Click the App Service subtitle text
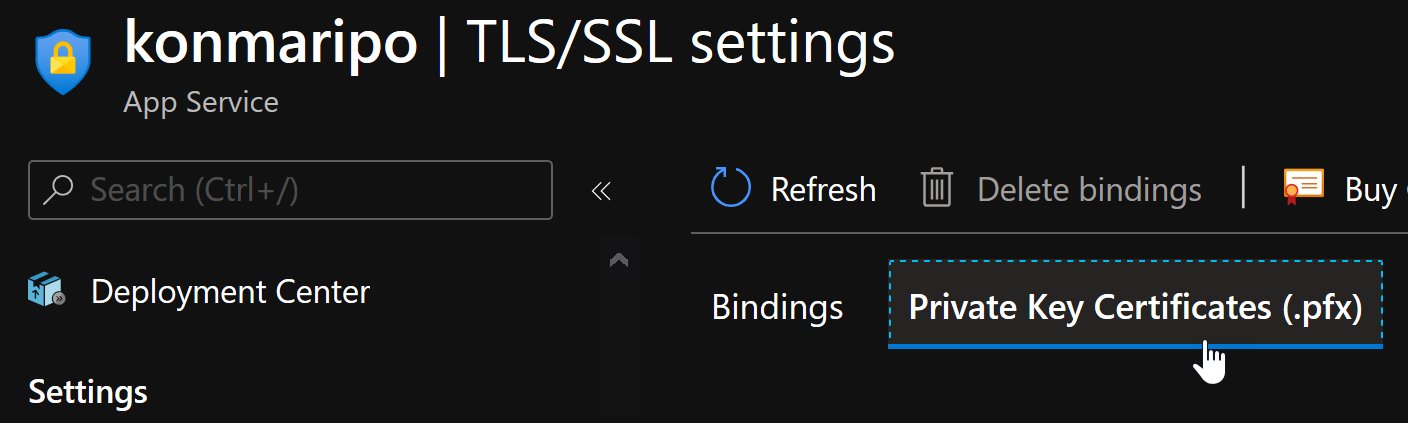Screen dimensions: 1408x423 tap(201, 102)
